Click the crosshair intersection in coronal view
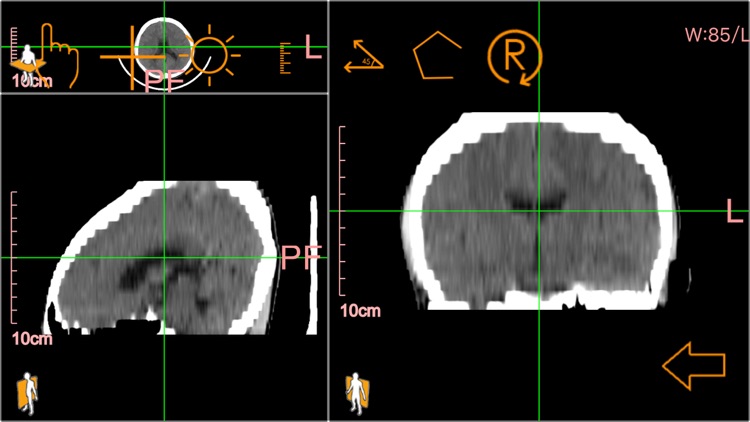 tap(539, 211)
